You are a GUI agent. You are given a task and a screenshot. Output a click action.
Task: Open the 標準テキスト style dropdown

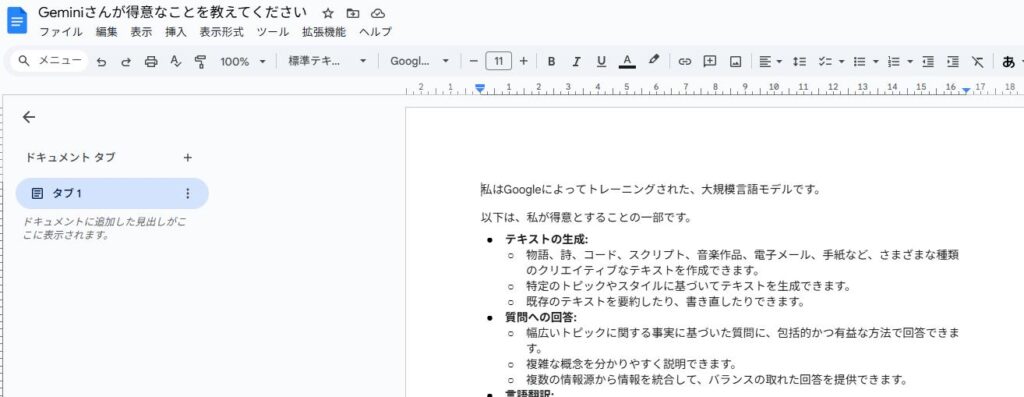[x=327, y=61]
